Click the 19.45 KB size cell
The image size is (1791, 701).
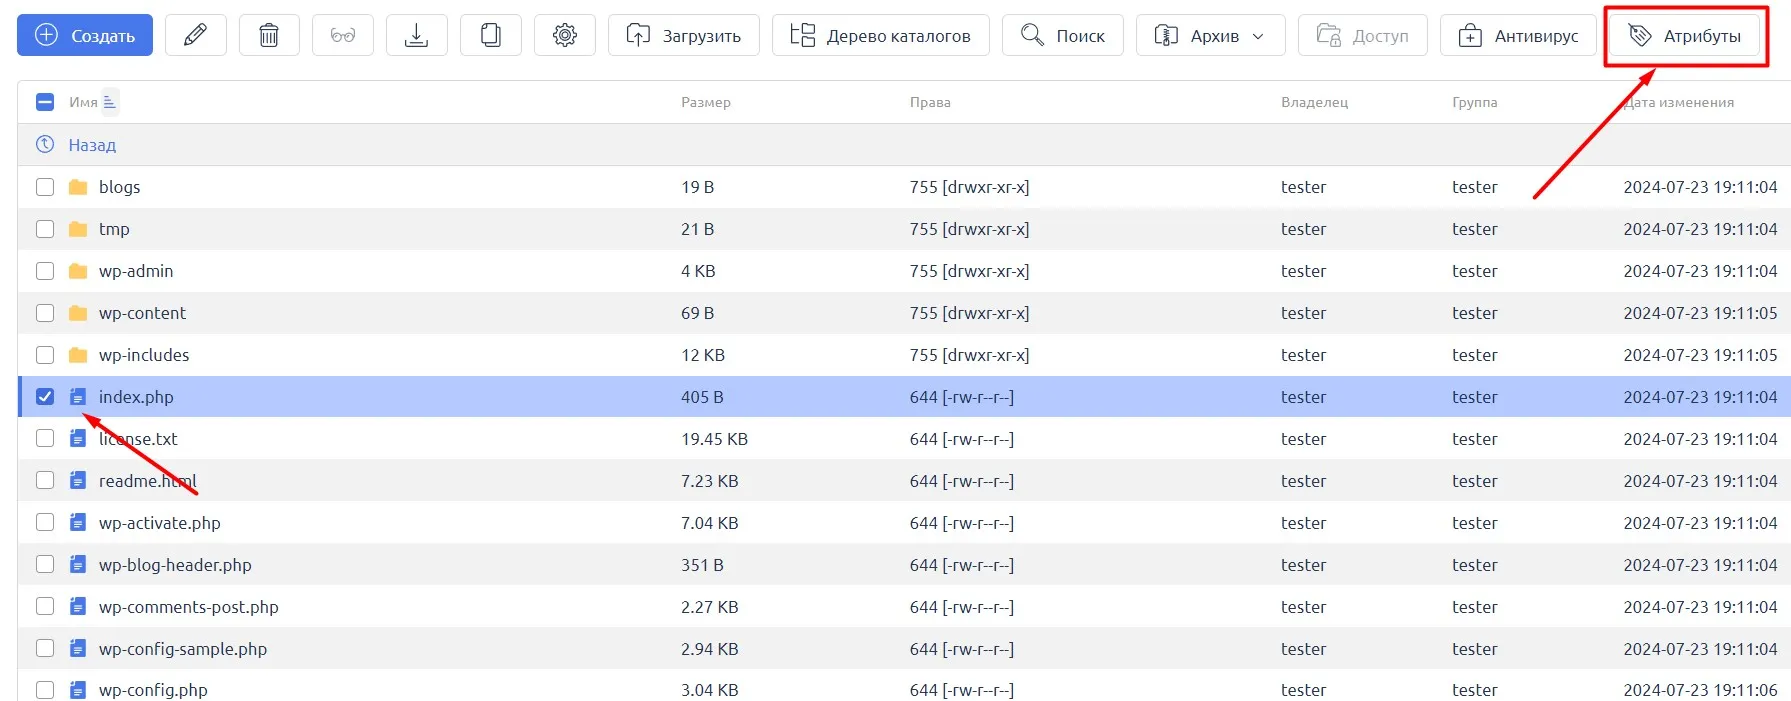click(714, 439)
